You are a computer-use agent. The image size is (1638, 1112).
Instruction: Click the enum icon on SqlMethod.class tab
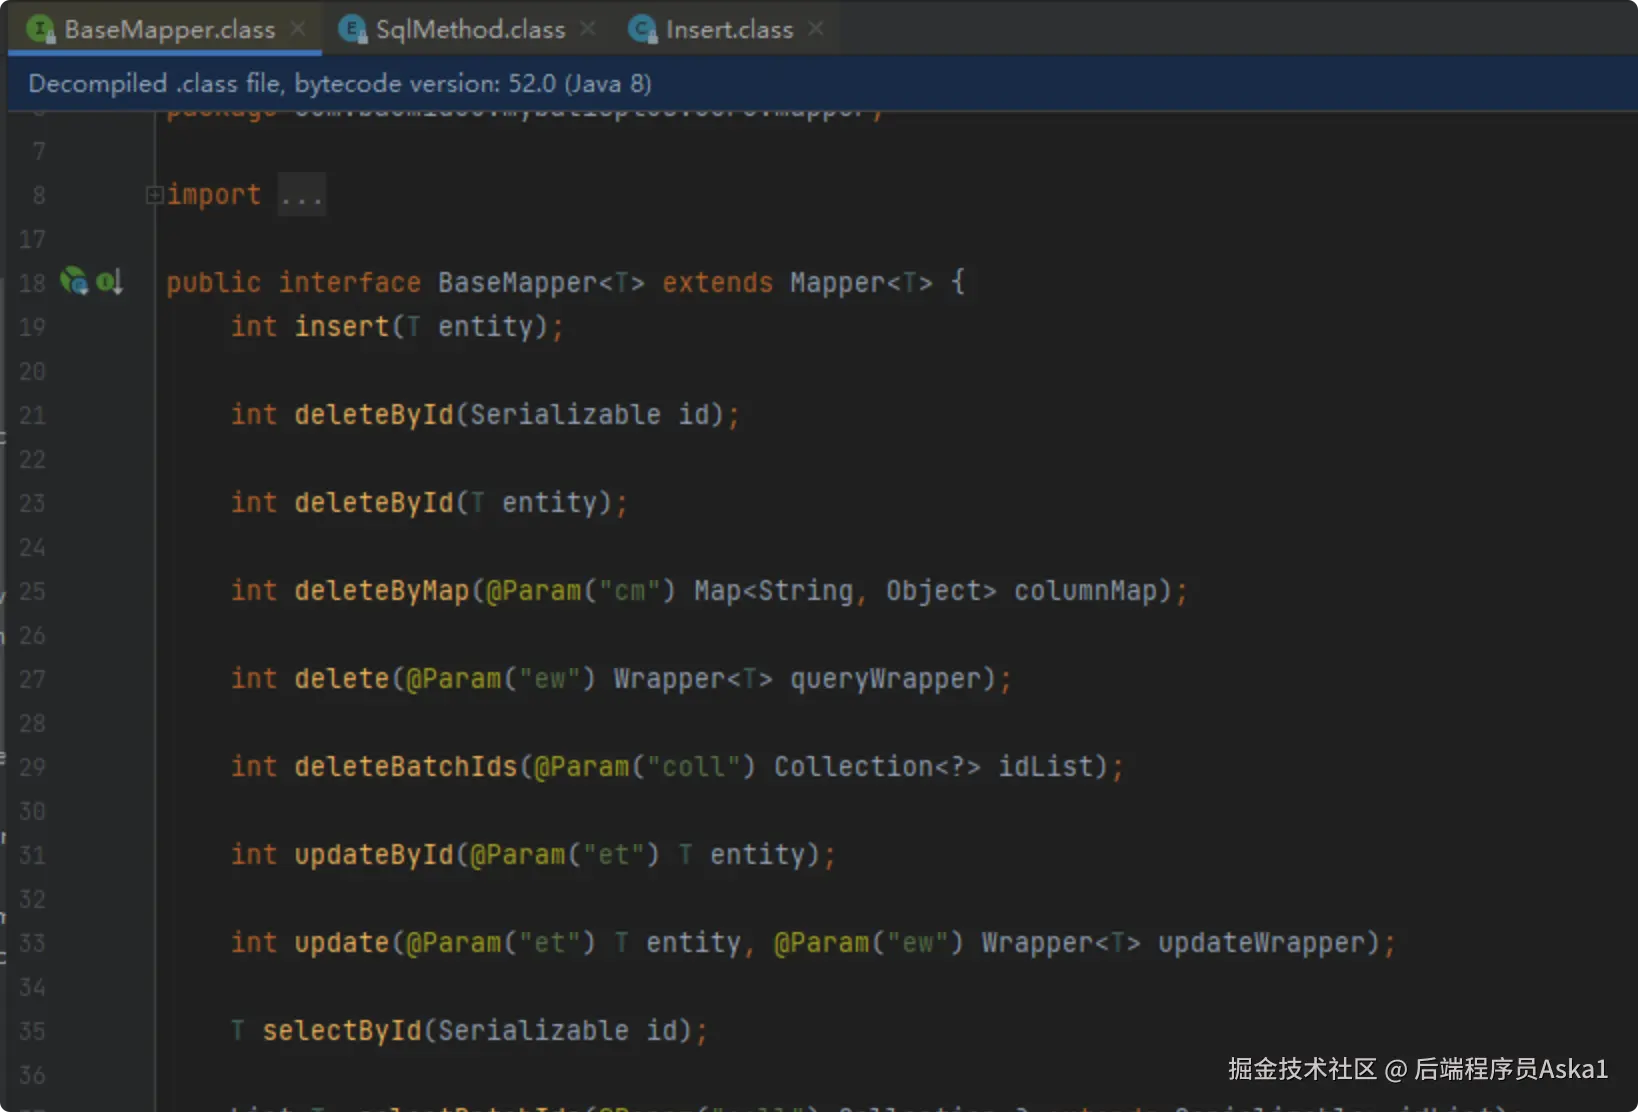pyautogui.click(x=353, y=30)
